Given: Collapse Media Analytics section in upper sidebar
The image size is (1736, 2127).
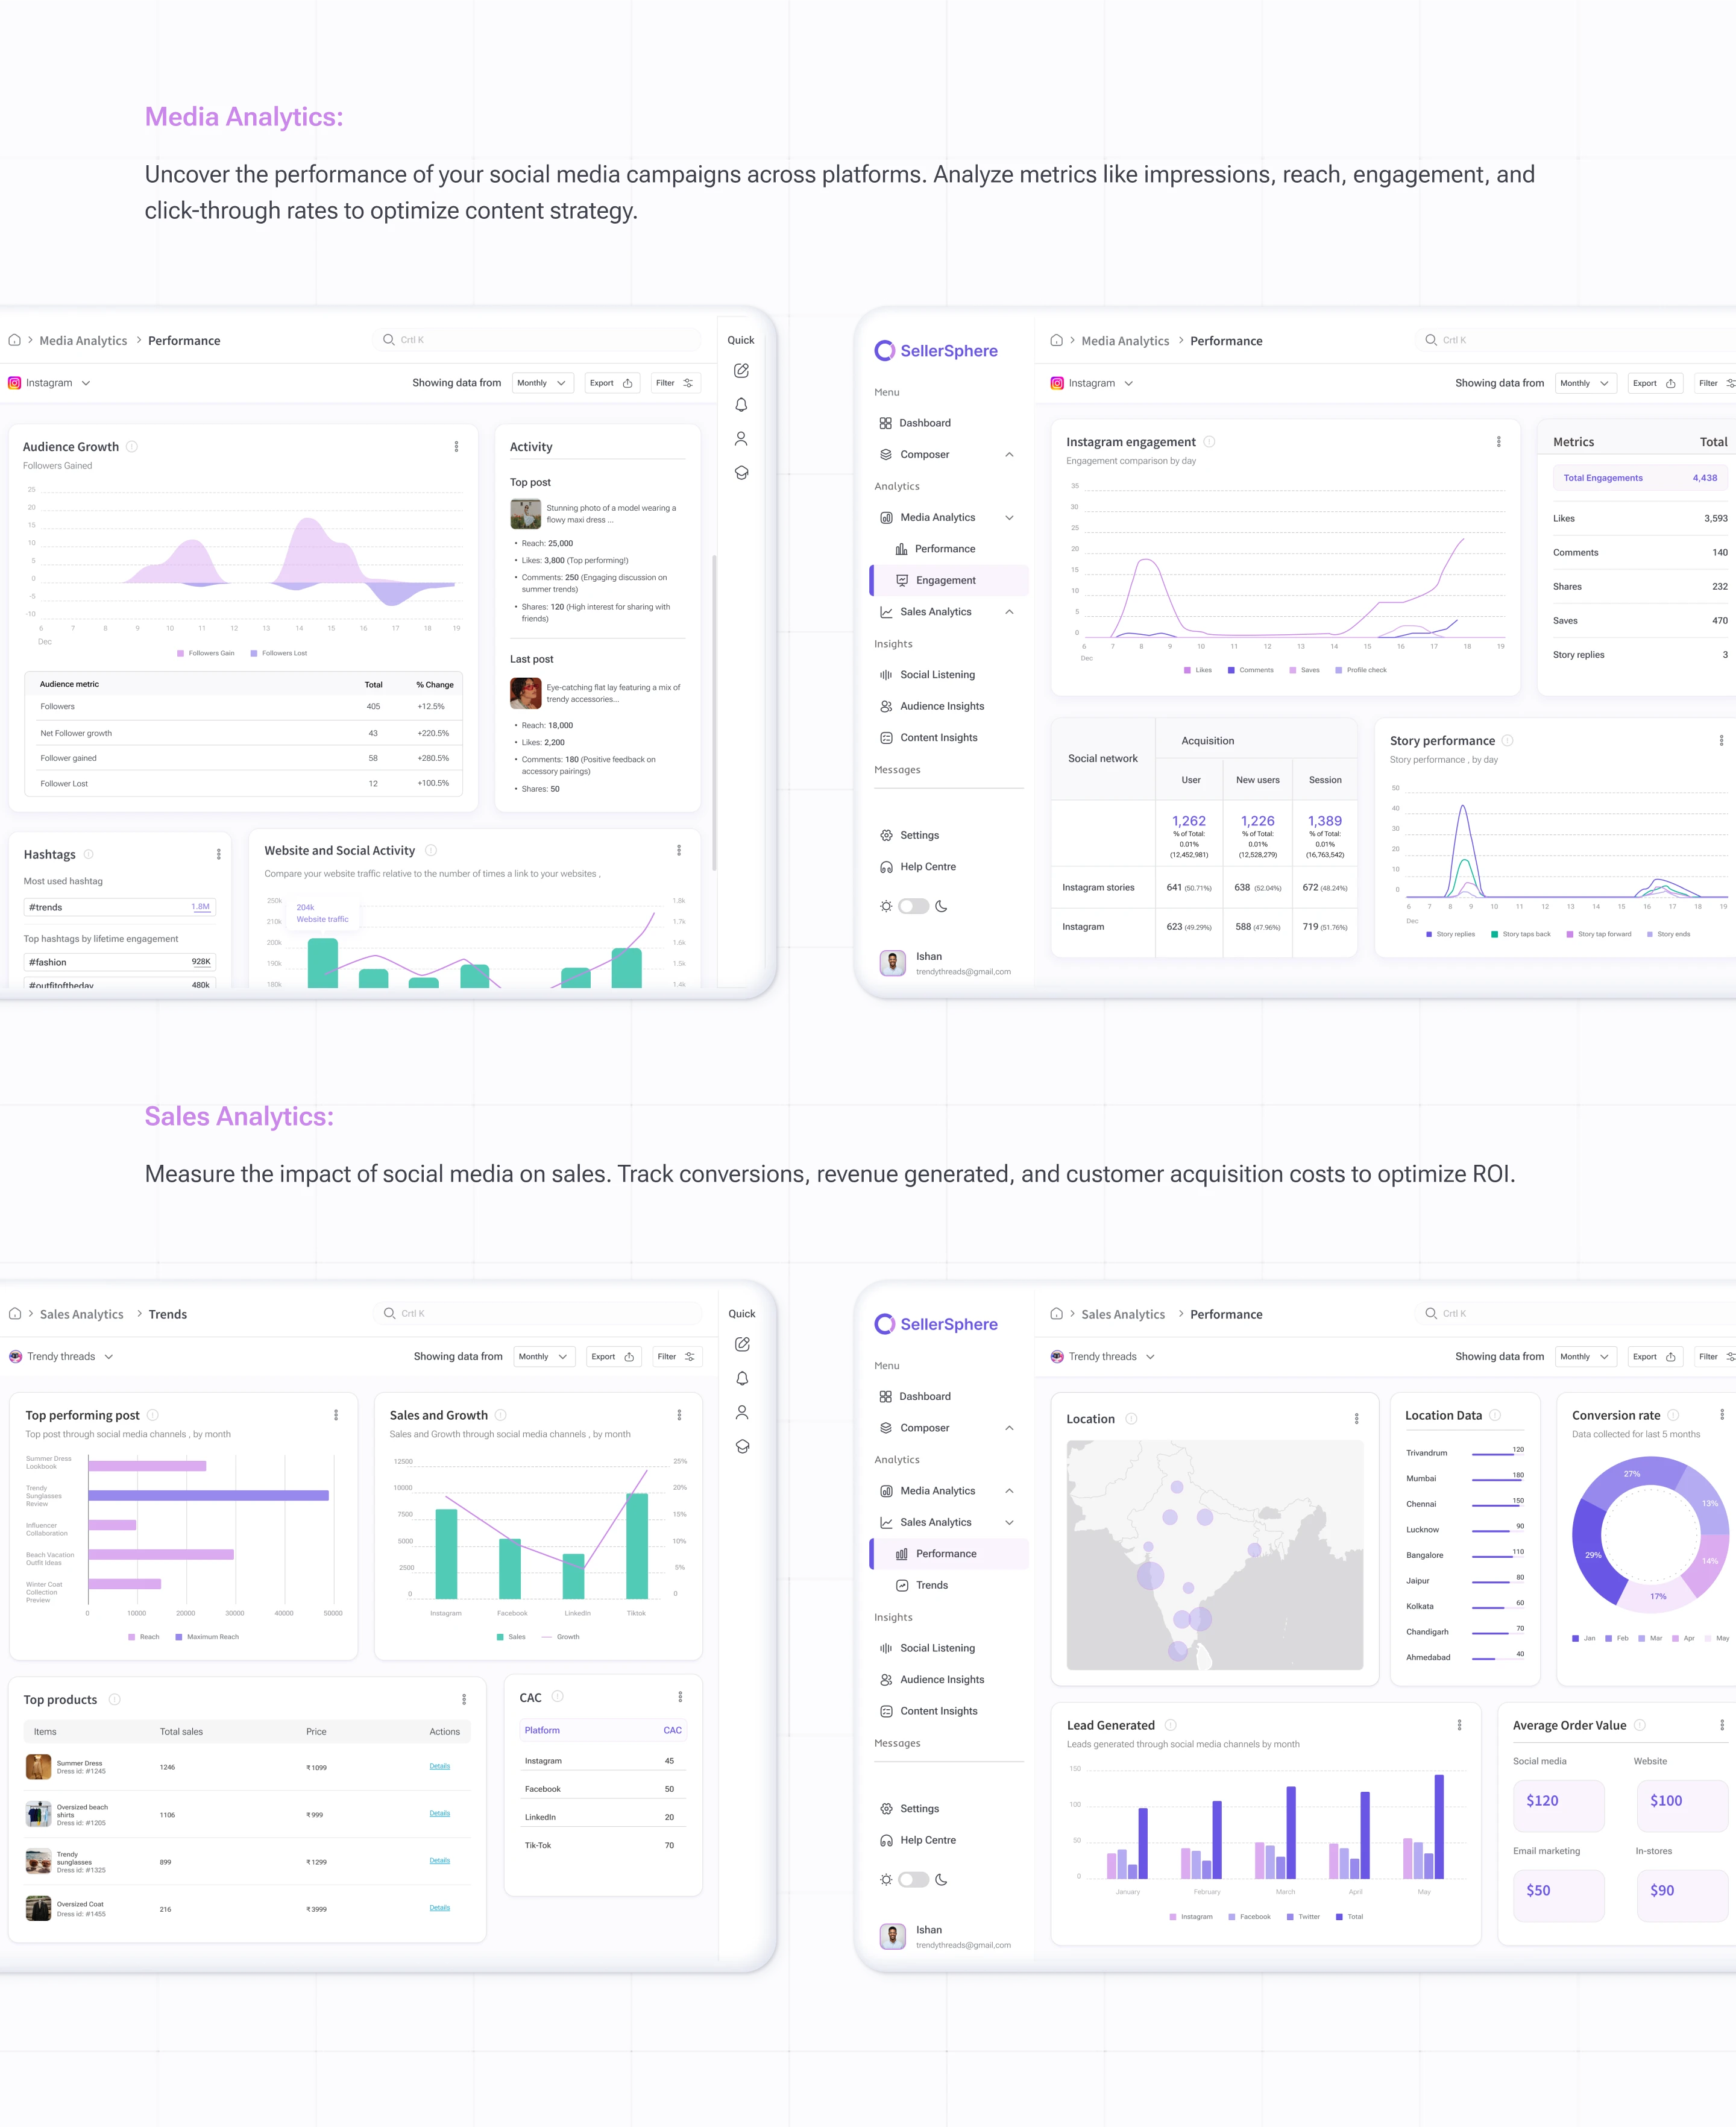Looking at the screenshot, I should coord(1009,518).
